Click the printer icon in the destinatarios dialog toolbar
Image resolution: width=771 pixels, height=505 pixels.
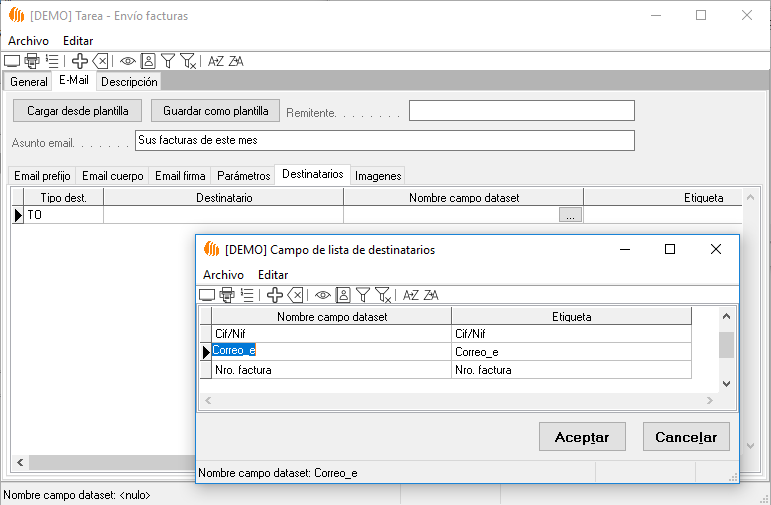(x=227, y=295)
